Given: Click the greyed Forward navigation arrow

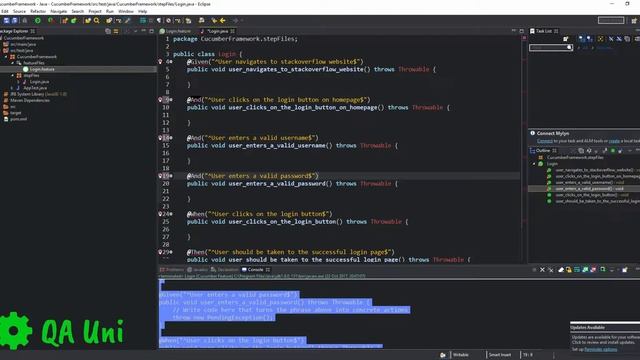Looking at the screenshot, I should tap(236, 20).
